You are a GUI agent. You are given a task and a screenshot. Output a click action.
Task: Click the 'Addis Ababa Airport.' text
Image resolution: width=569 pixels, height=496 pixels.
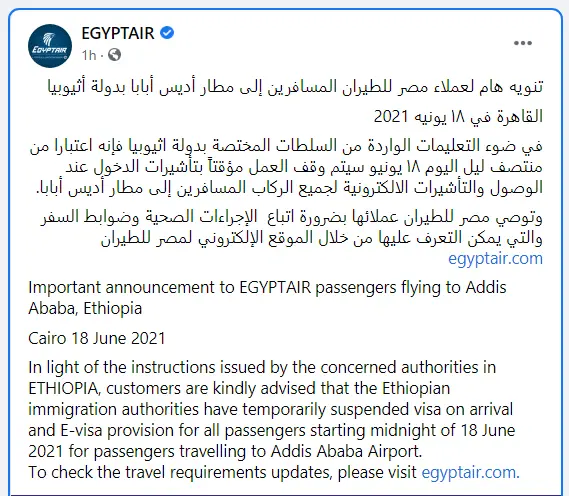pyautogui.click(x=347, y=451)
